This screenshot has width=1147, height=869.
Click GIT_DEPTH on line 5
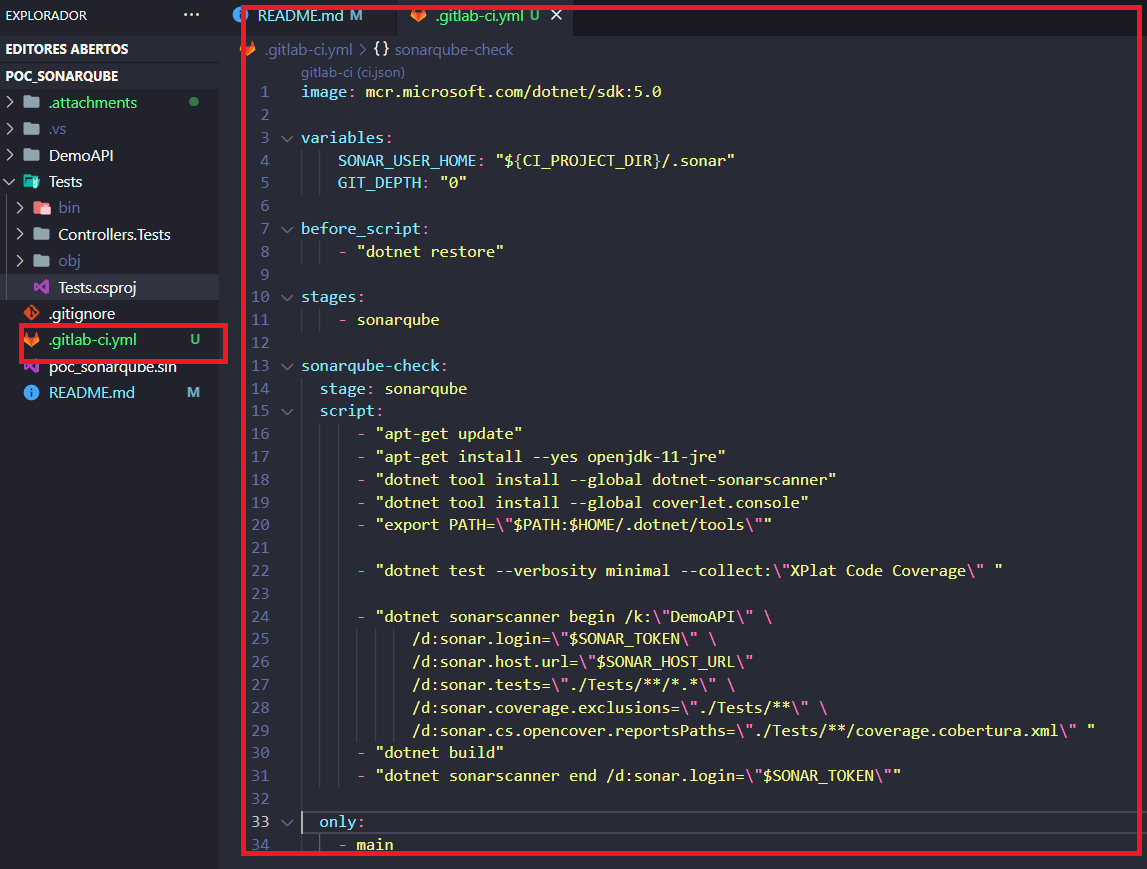click(380, 183)
